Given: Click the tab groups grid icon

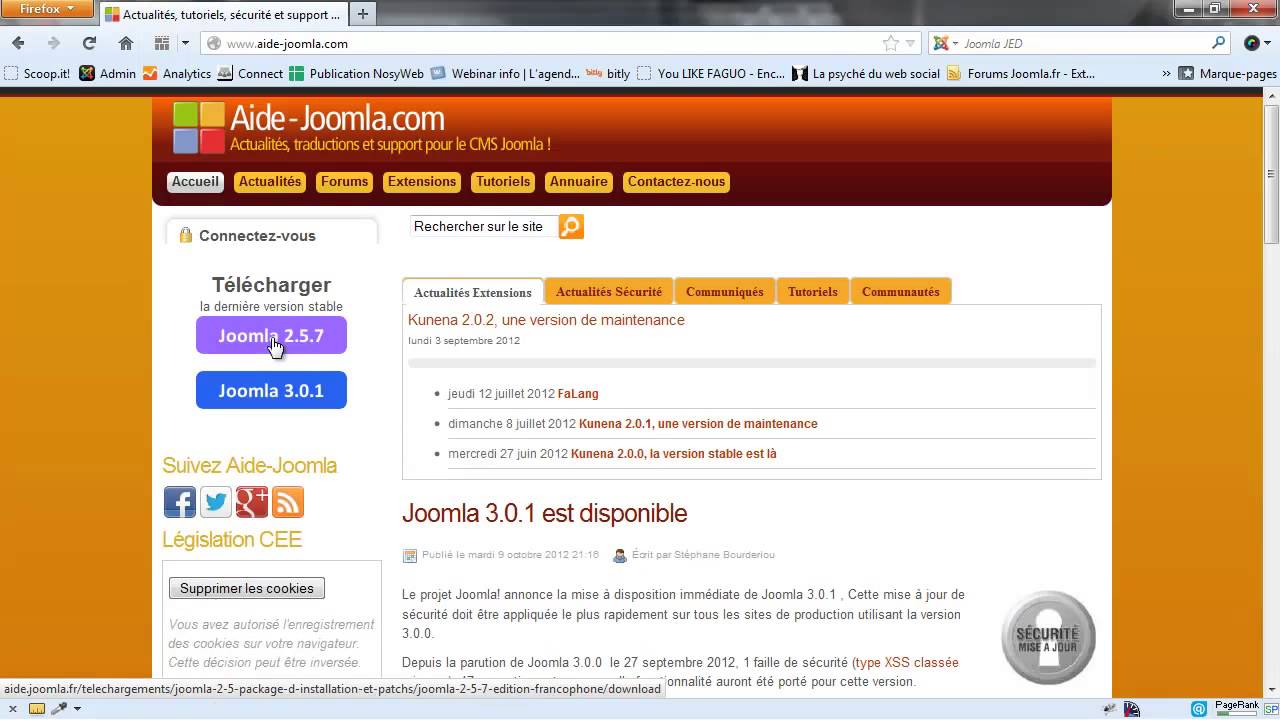Looking at the screenshot, I should tap(161, 43).
